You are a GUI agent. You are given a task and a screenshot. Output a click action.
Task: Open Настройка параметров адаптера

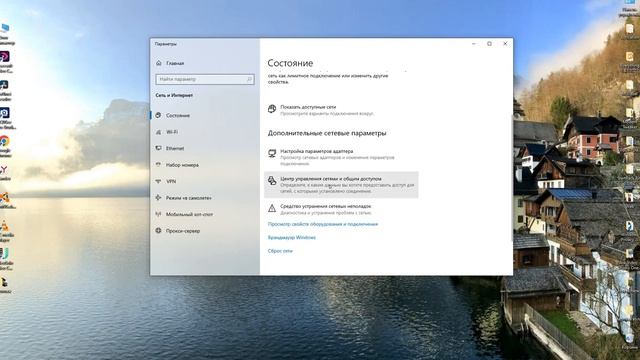pos(331,157)
